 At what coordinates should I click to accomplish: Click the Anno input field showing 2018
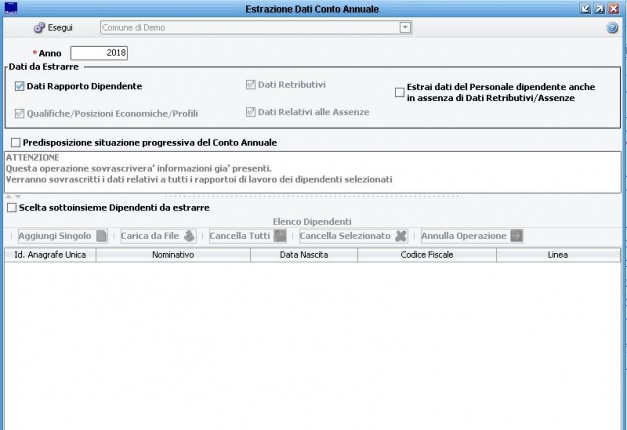99,53
